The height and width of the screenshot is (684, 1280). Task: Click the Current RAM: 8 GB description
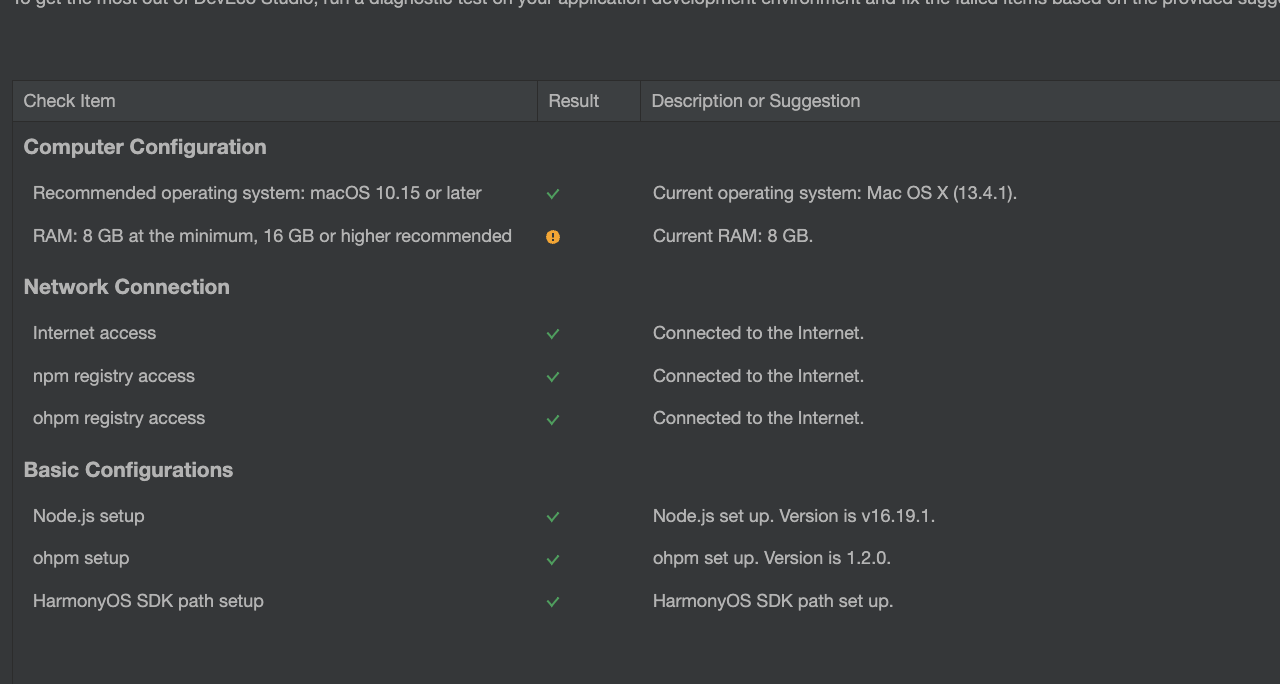(x=733, y=236)
